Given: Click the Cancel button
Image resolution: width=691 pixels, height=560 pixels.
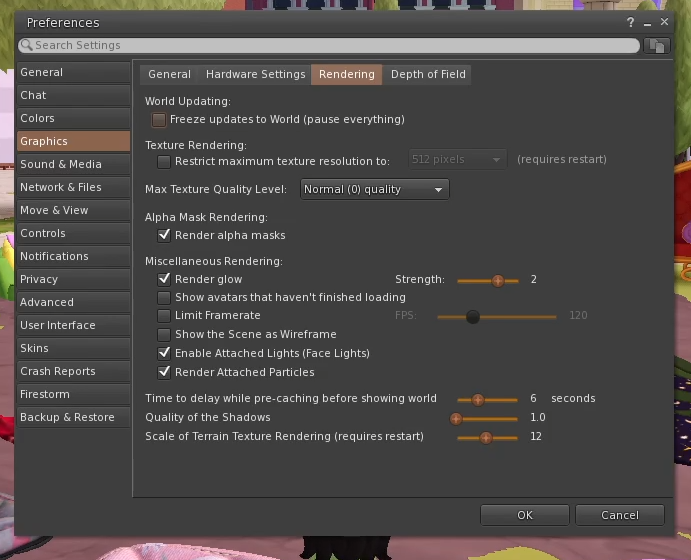Looking at the screenshot, I should (620, 515).
